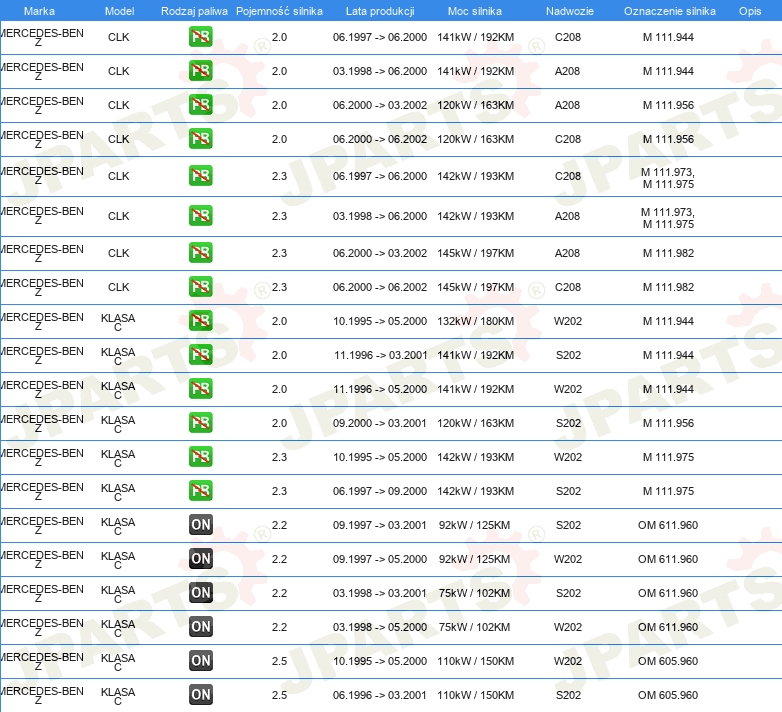Click the Opis column header
This screenshot has height=712, width=782.
point(749,11)
